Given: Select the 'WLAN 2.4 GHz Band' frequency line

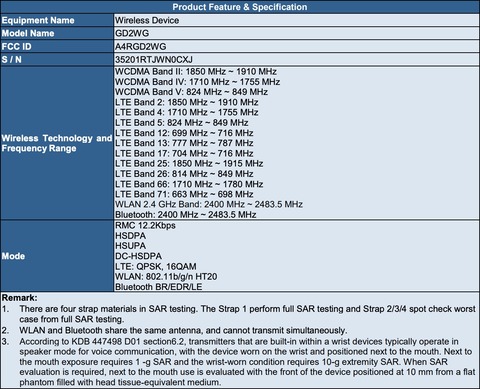Looking at the screenshot, I should click(x=209, y=204).
